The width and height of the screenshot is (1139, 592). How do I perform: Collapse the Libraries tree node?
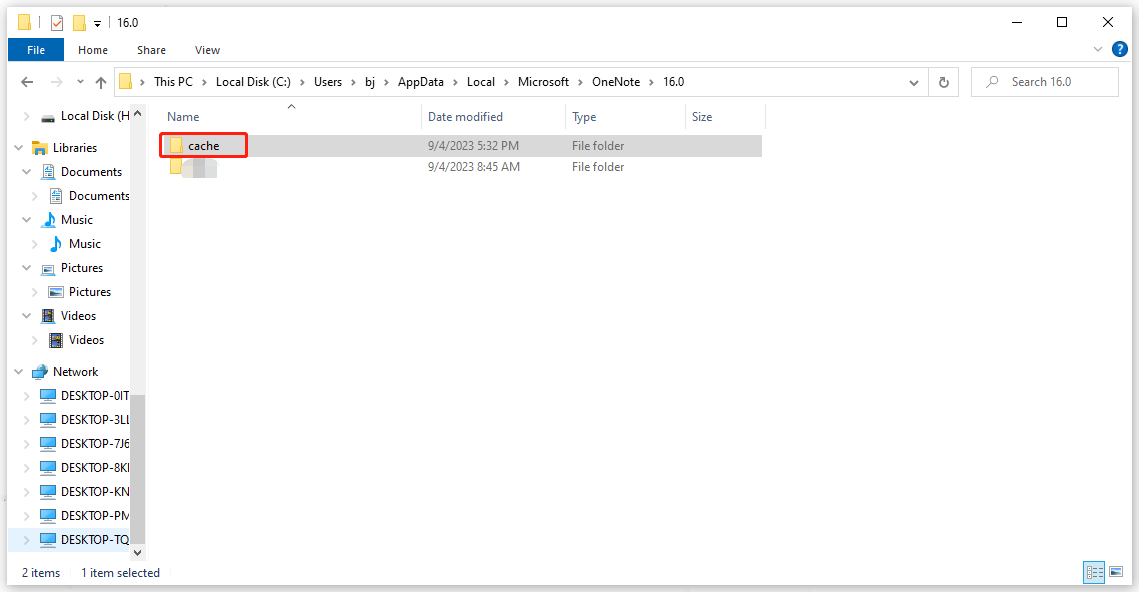tap(19, 147)
